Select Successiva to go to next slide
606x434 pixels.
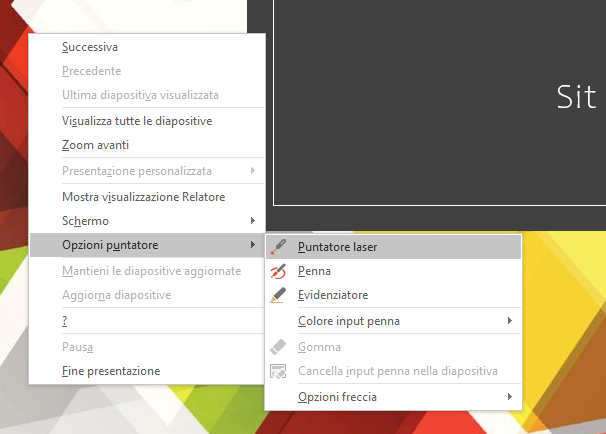(x=90, y=47)
